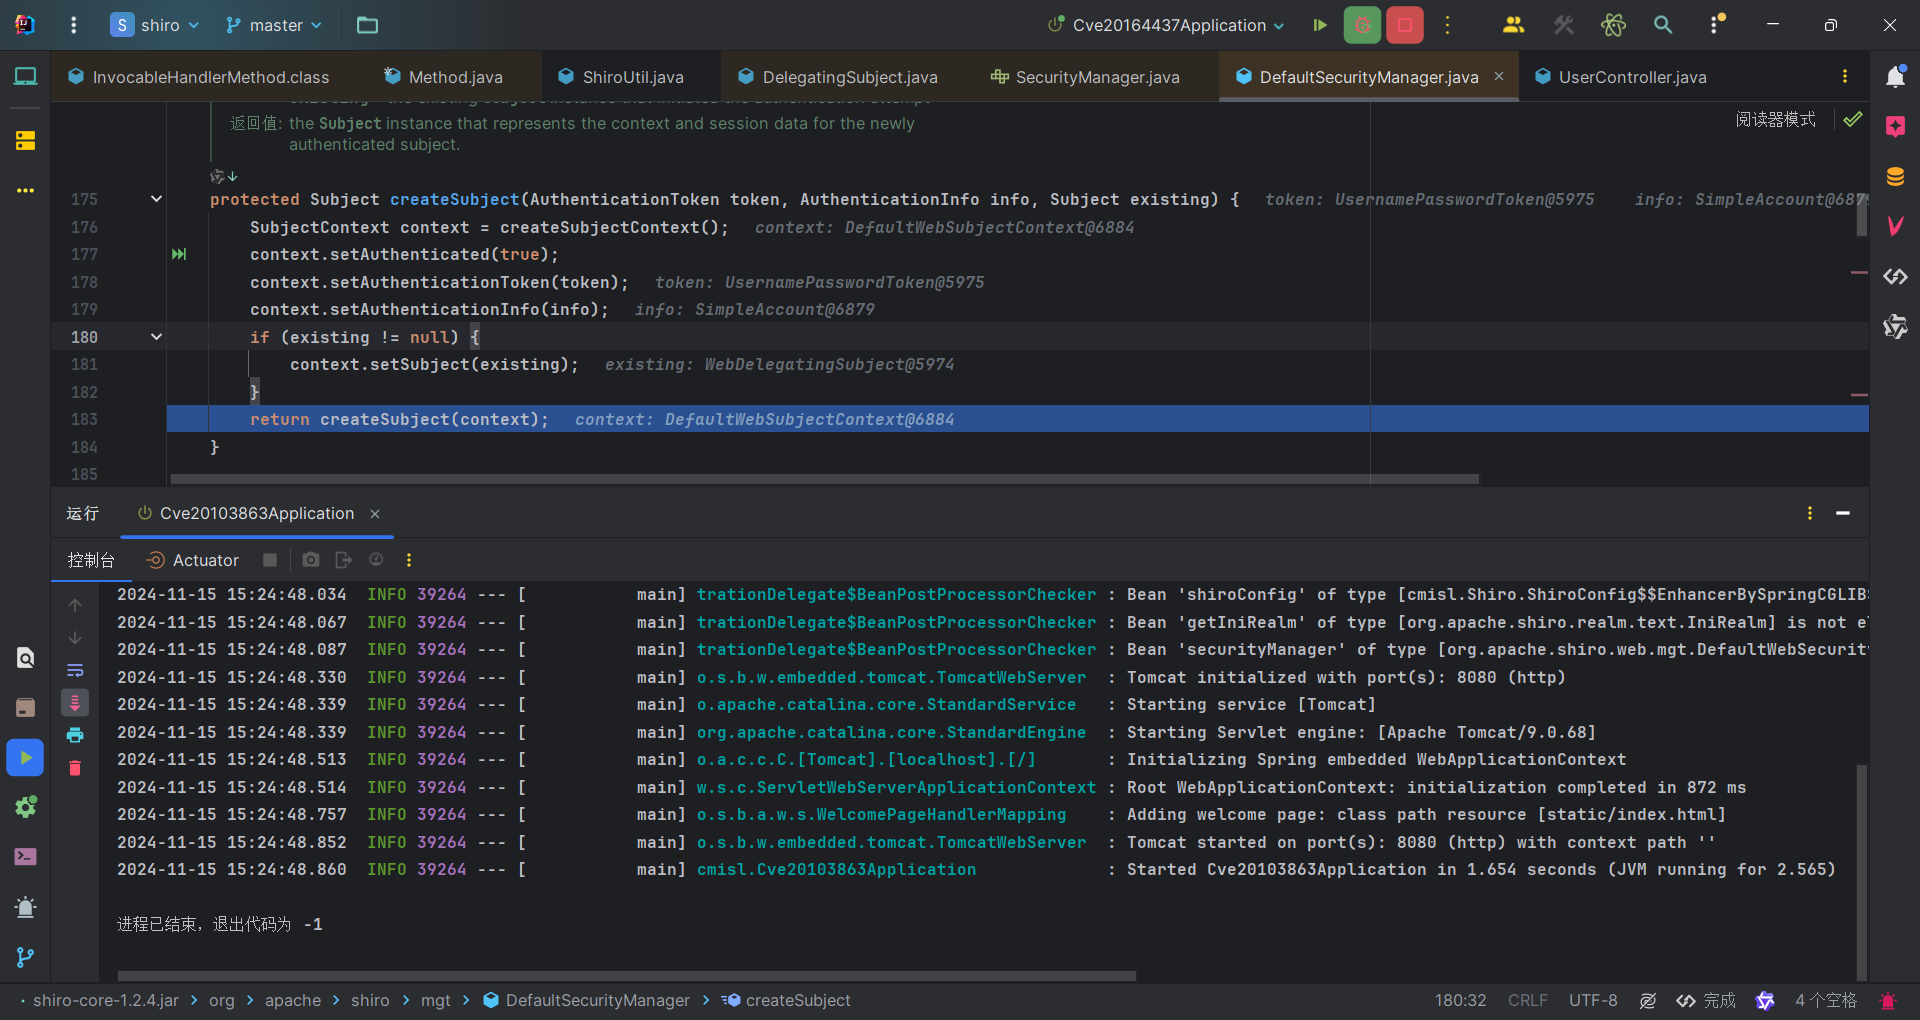Click DefaultSecurityManager breadcrumb
This screenshot has width=1920, height=1020.
pos(587,1000)
